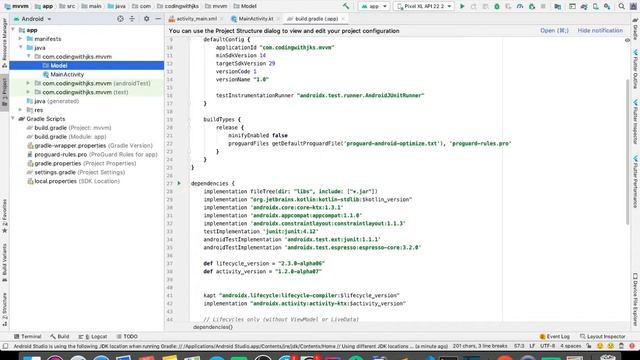Open the Project panel gear settings

click(147, 19)
